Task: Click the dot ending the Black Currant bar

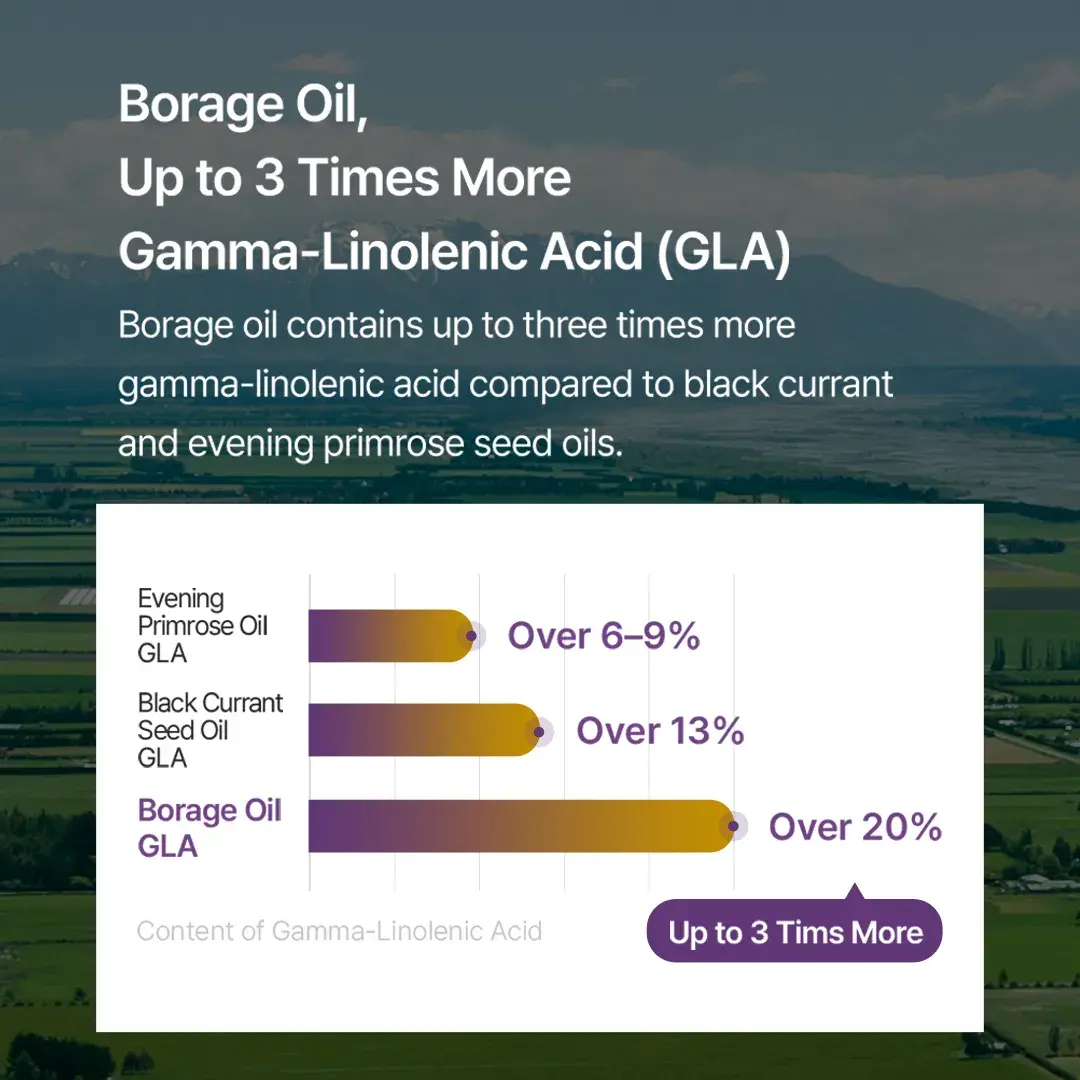Action: pyautogui.click(x=539, y=732)
